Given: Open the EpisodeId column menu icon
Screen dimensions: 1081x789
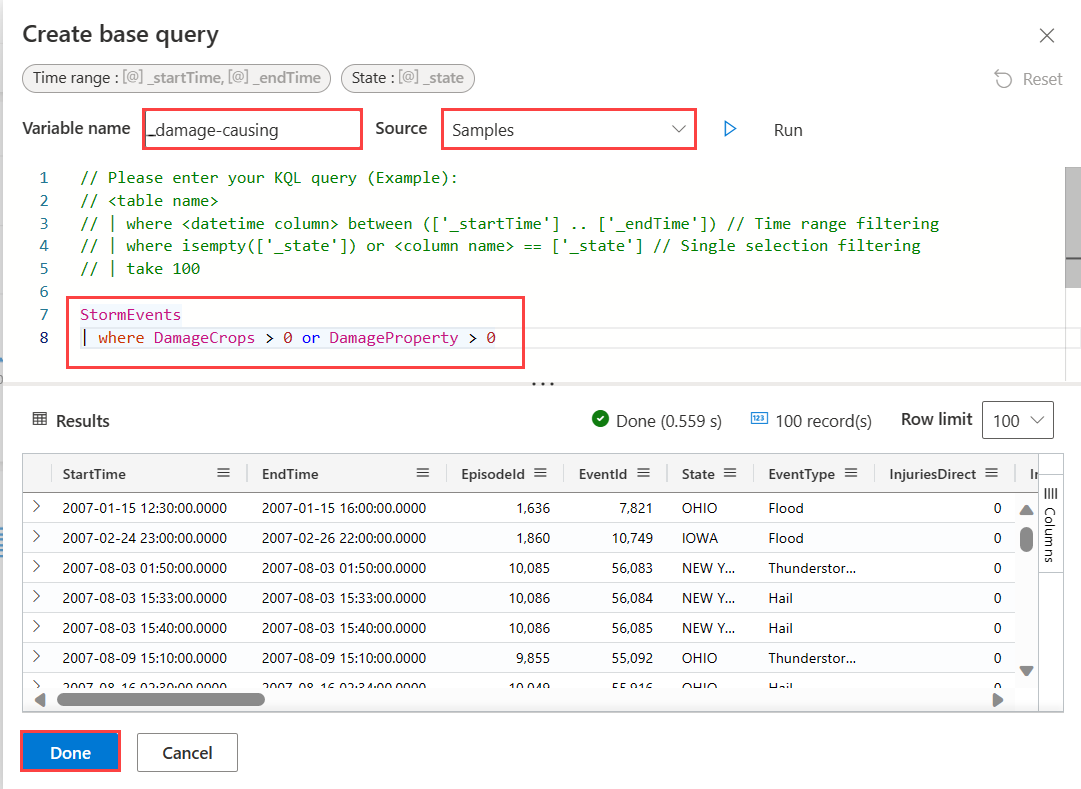Looking at the screenshot, I should (x=540, y=473).
